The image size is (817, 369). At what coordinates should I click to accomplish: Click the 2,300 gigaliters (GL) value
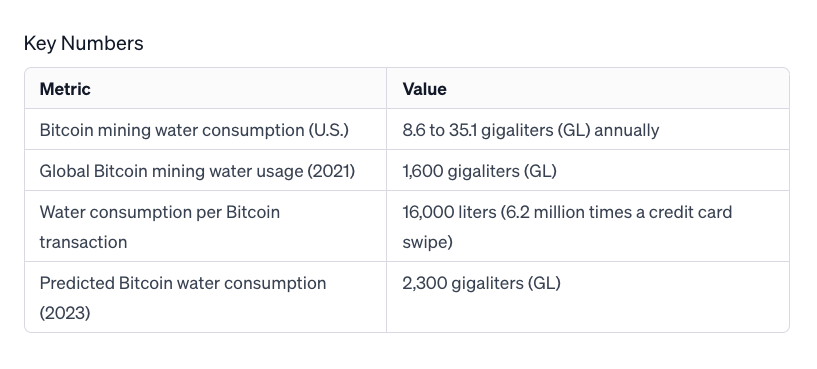[481, 283]
